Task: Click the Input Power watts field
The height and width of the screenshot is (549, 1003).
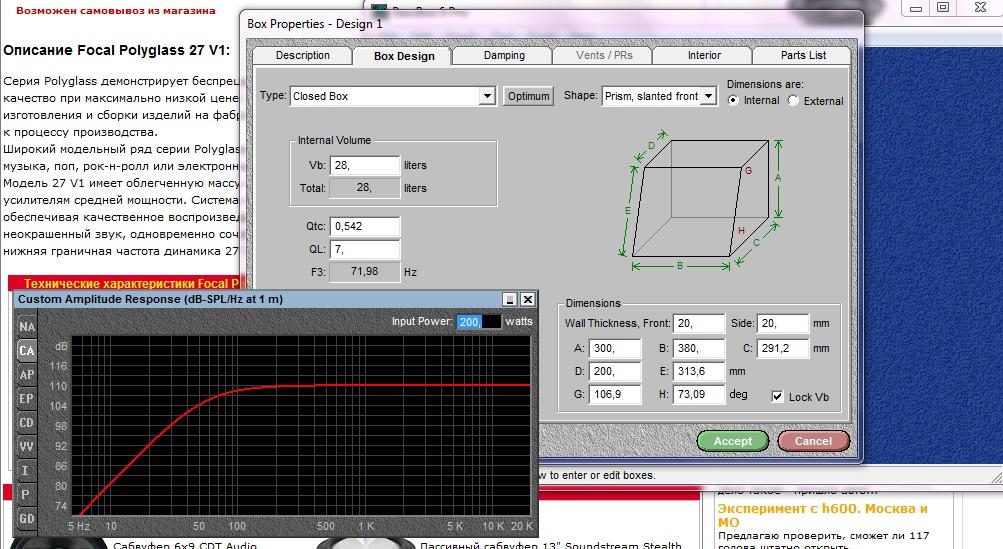Action: 478,321
